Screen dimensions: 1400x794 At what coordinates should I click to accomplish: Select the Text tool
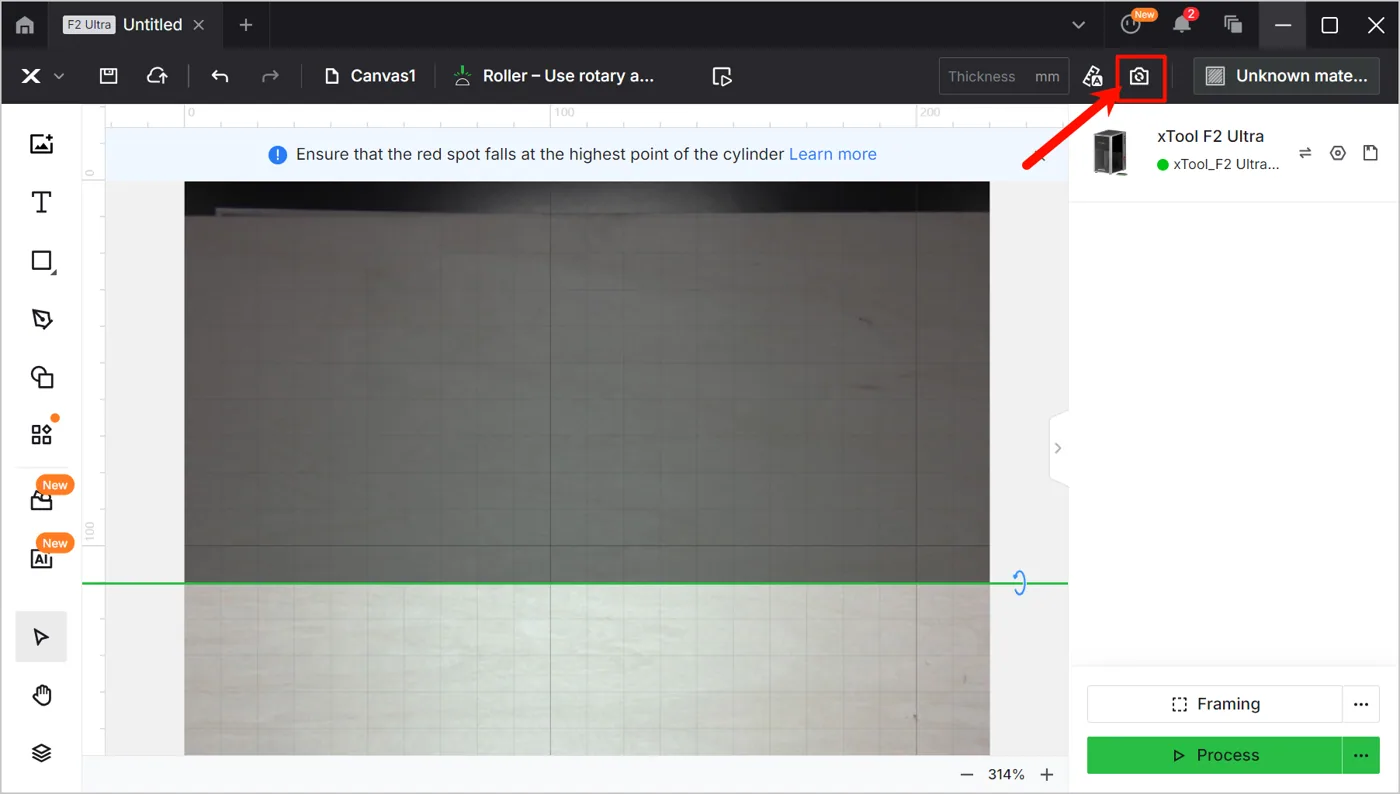coord(41,203)
